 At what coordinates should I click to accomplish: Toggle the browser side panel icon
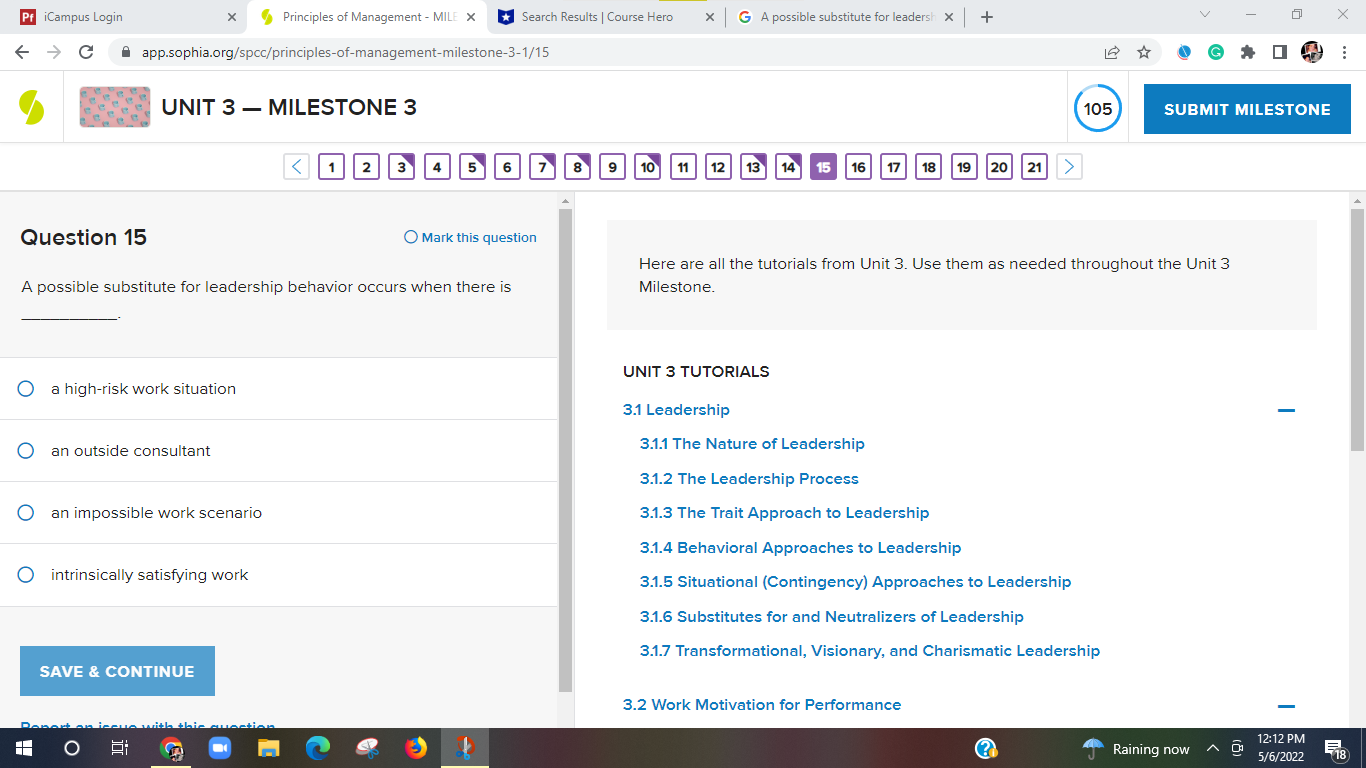pos(1280,52)
